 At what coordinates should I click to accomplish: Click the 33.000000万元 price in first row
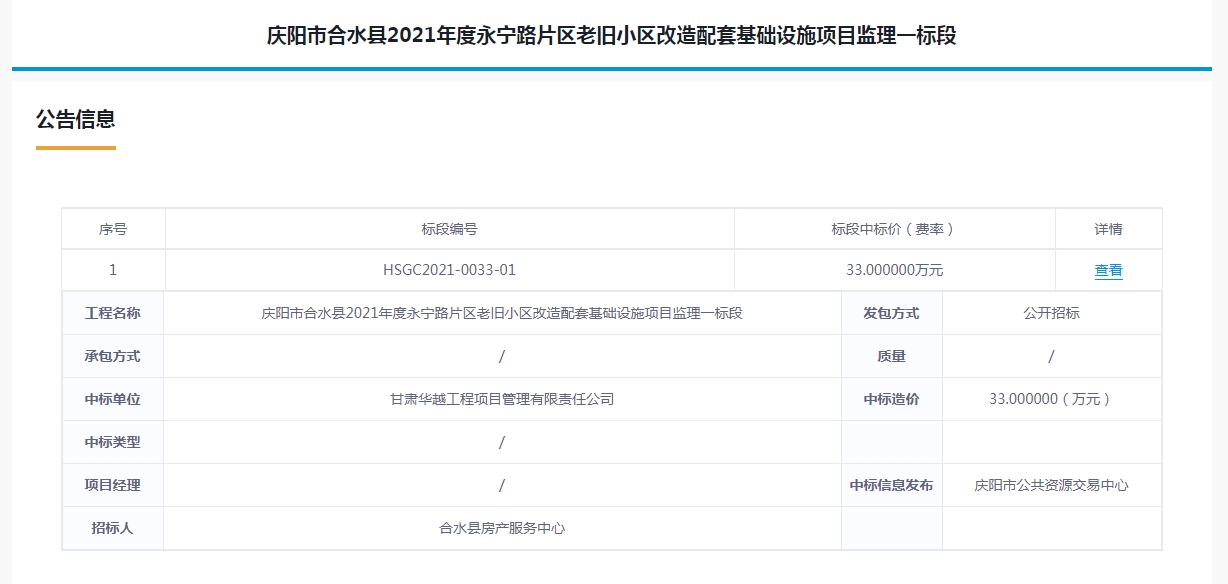point(894,270)
